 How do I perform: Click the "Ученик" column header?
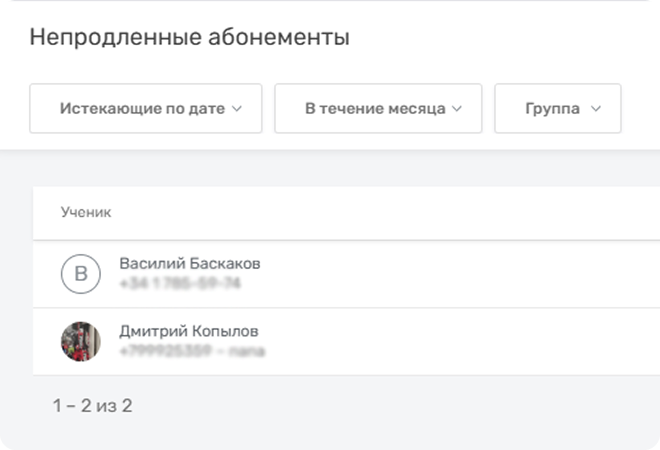point(86,212)
